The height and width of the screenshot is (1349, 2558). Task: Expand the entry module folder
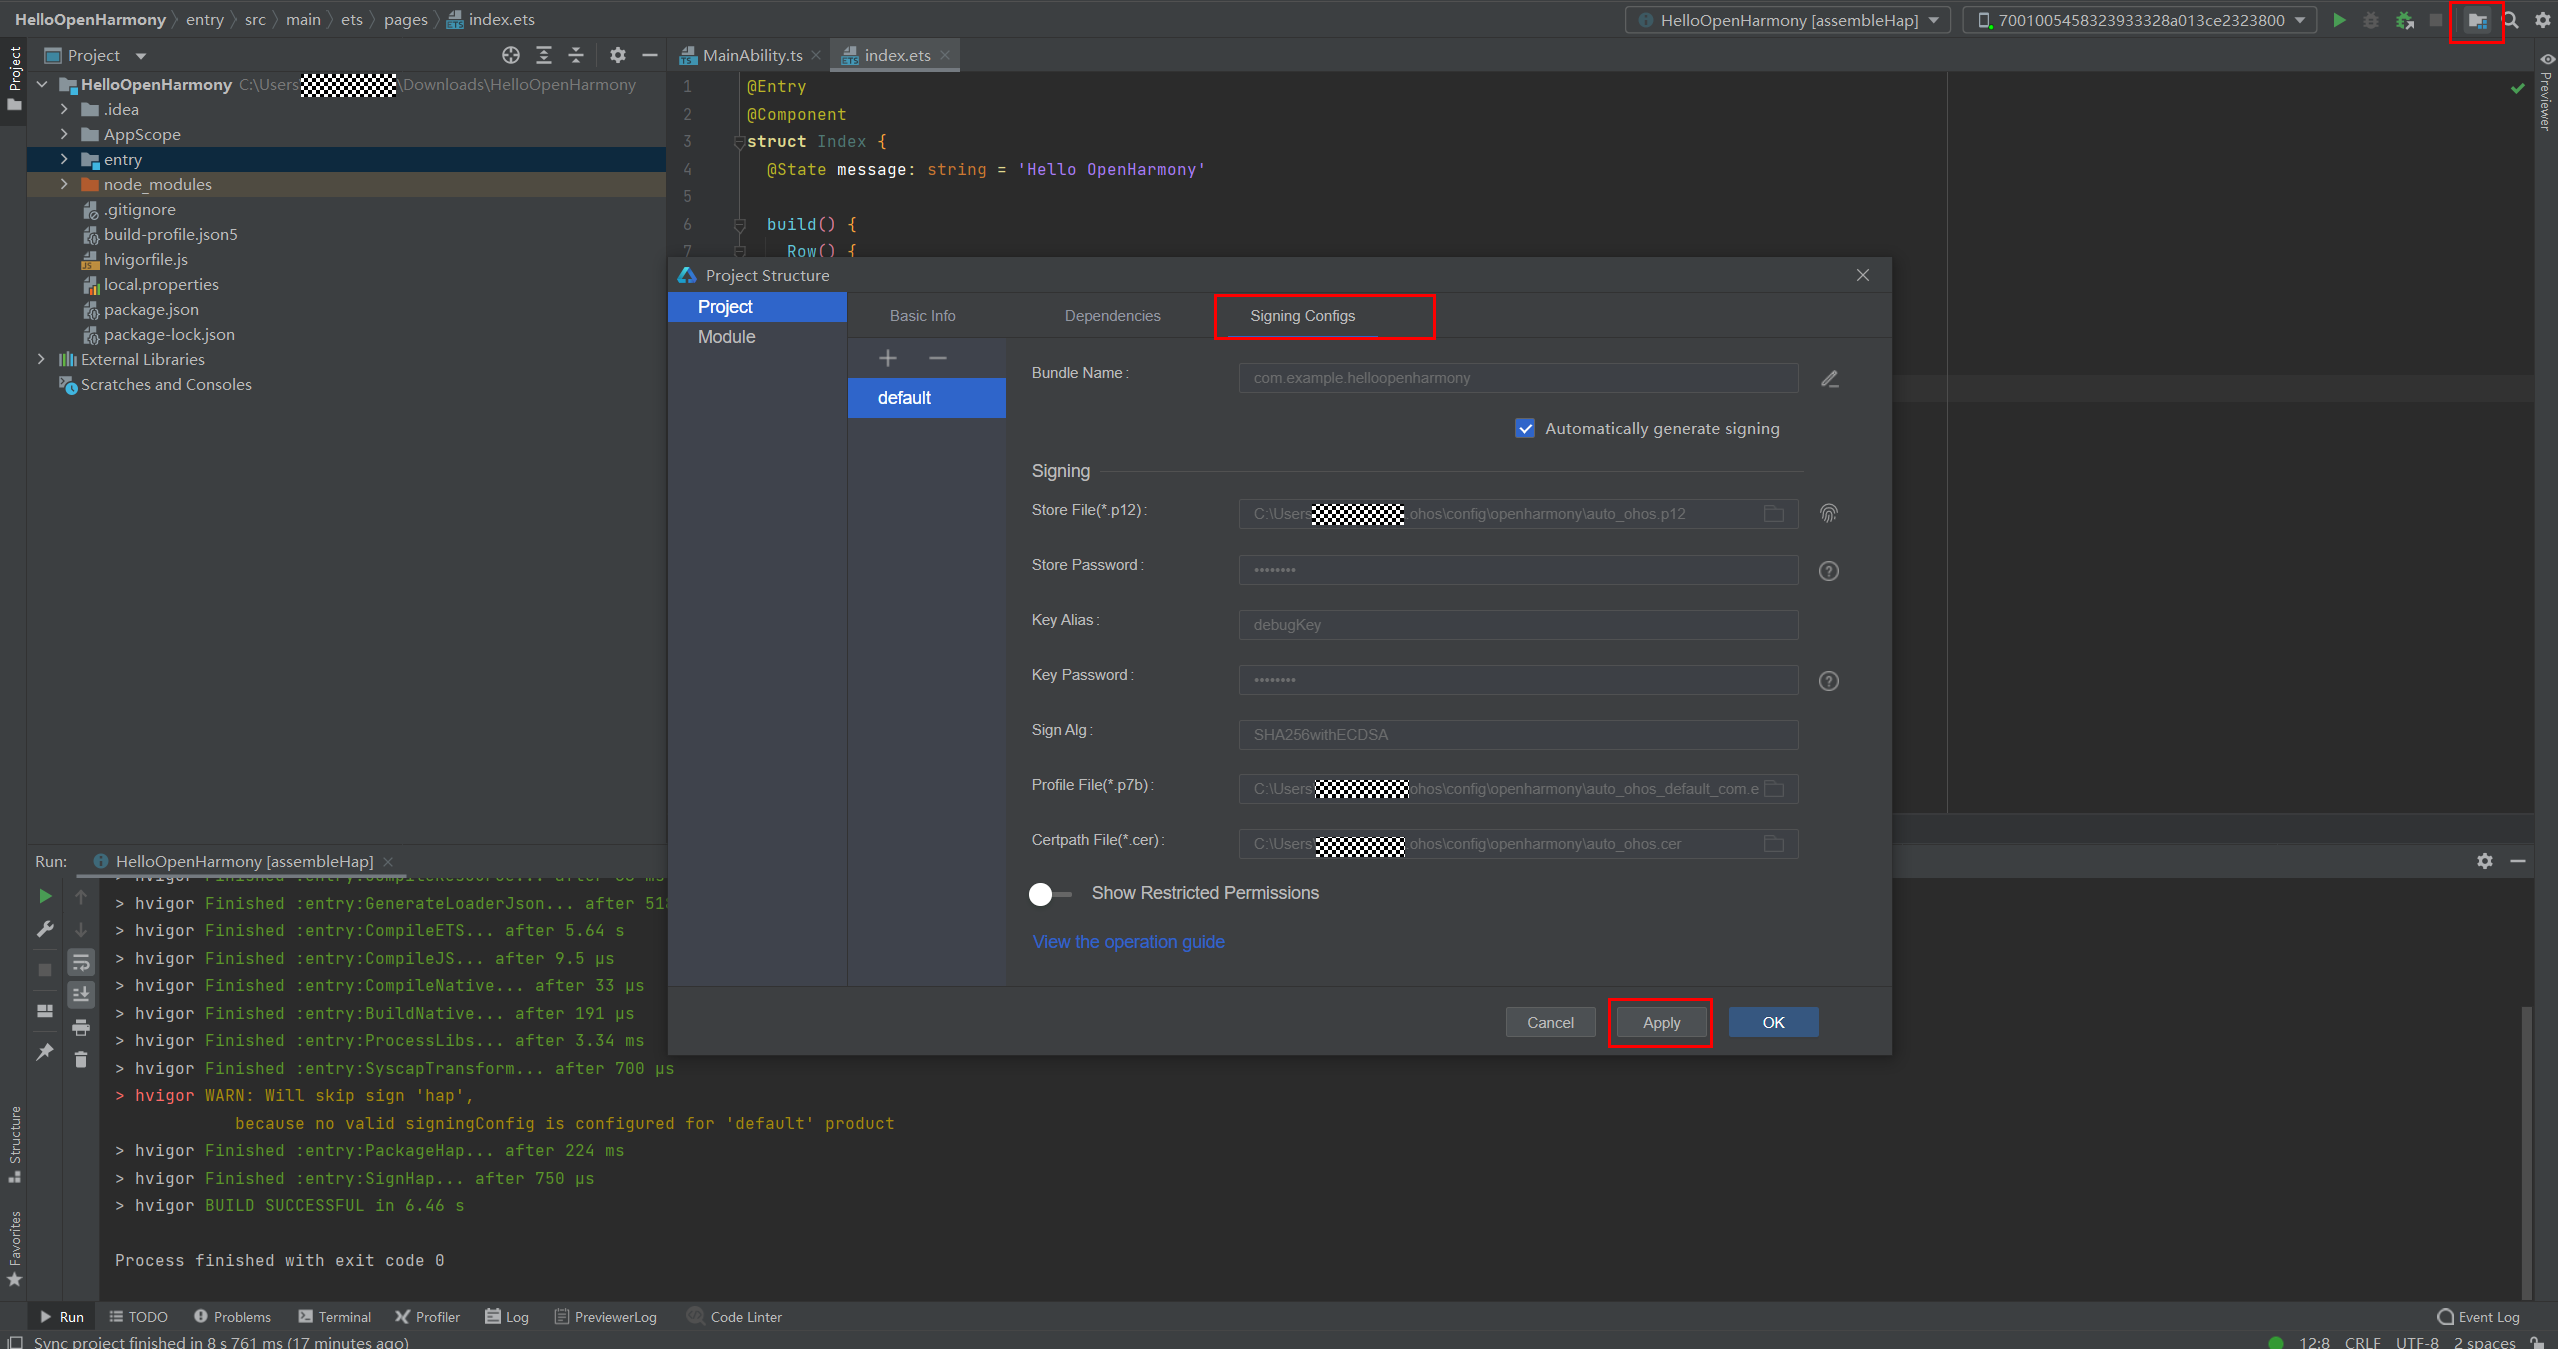(x=64, y=160)
